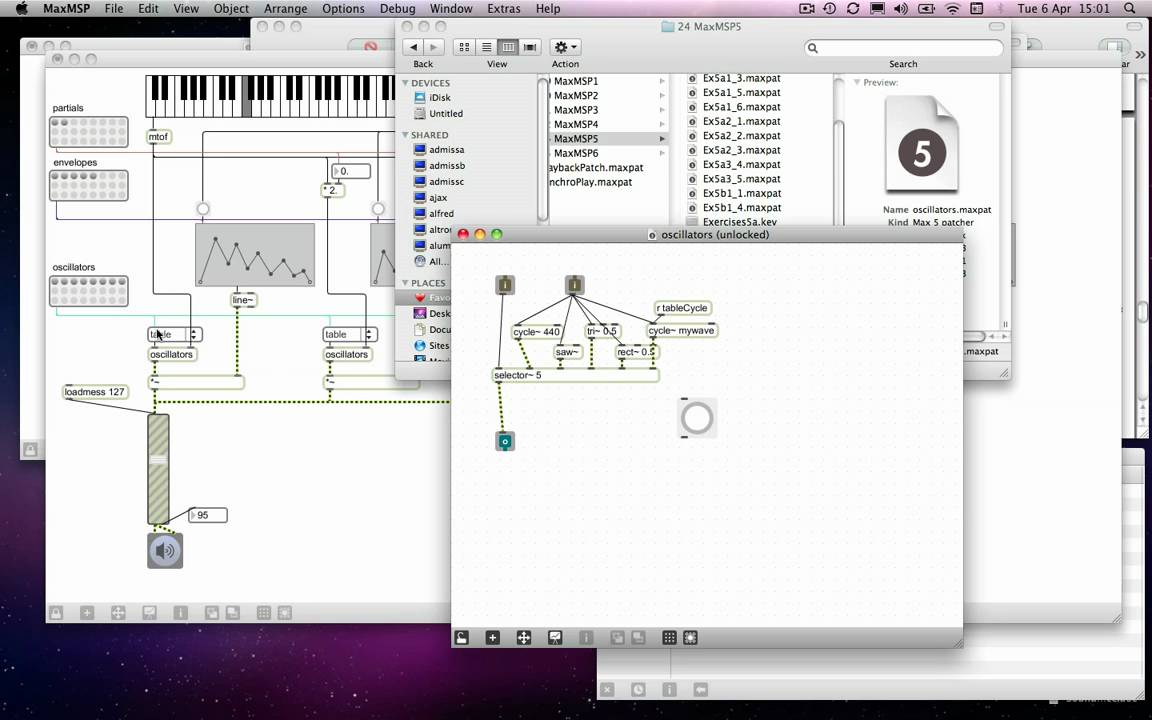The height and width of the screenshot is (720, 1152).
Task: Switch Finder to column view
Action: (508, 47)
